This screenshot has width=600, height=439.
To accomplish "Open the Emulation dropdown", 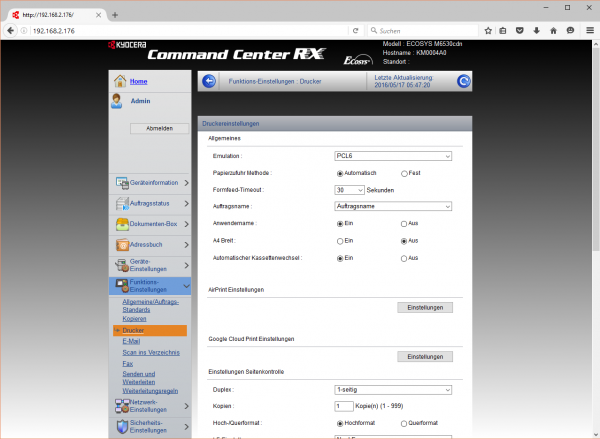I will (x=393, y=156).
